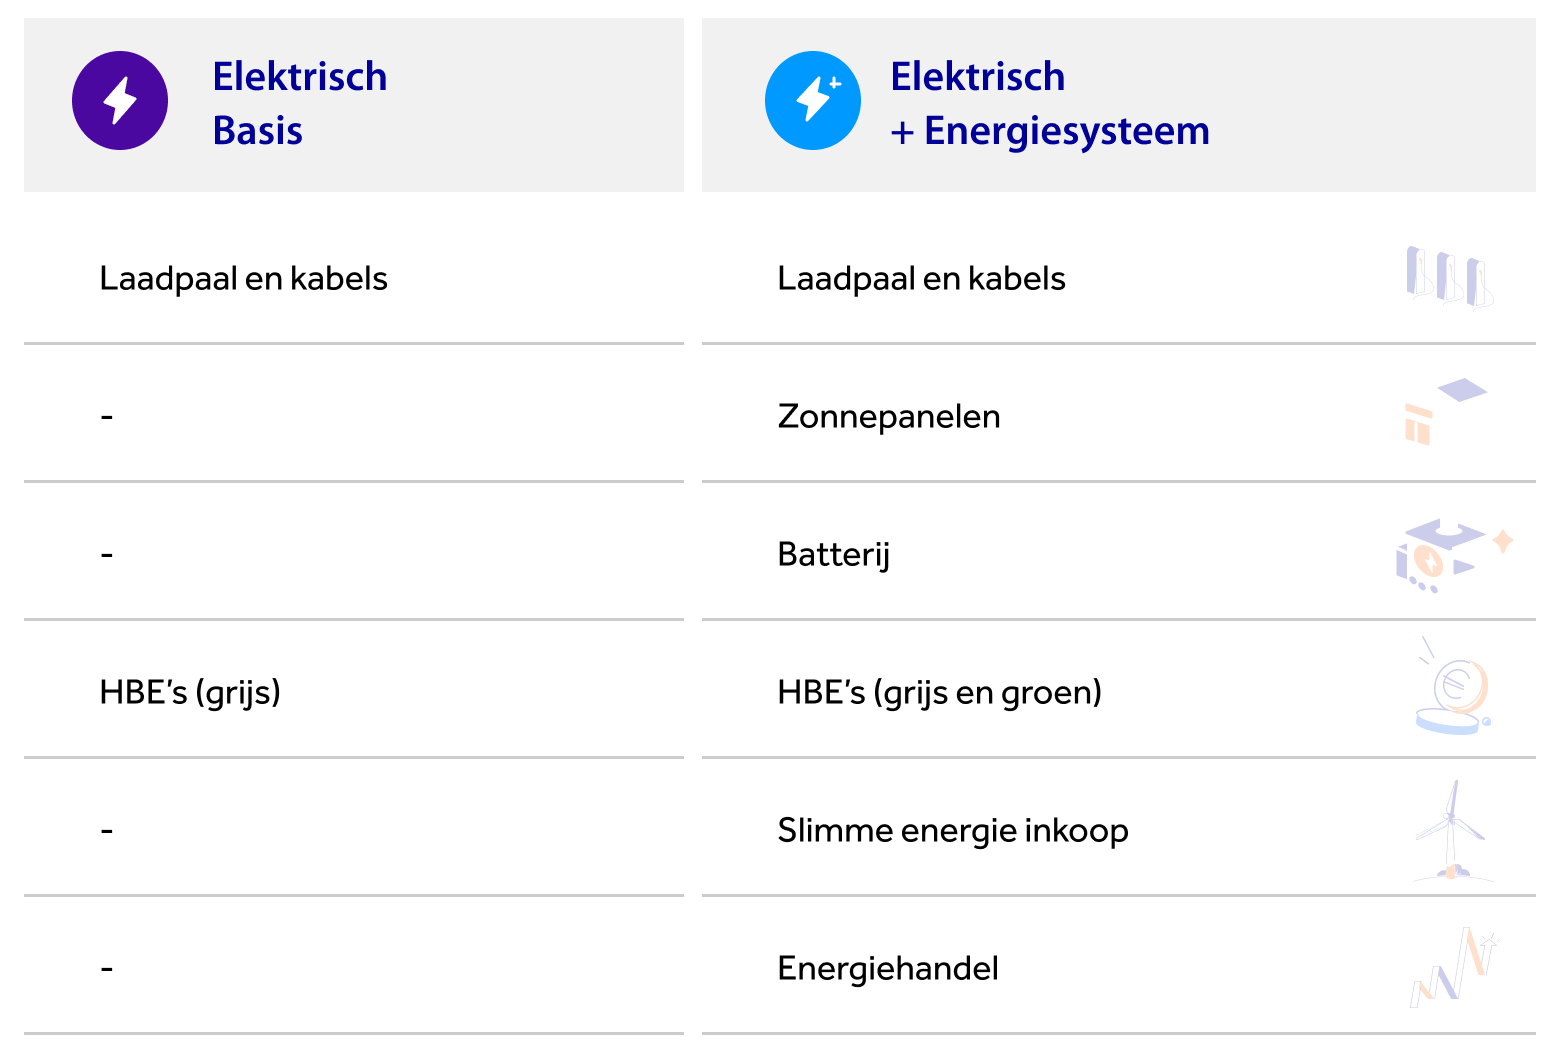This screenshot has height=1056, width=1554.
Task: Click the Batterij row label
Action: pyautogui.click(x=833, y=554)
